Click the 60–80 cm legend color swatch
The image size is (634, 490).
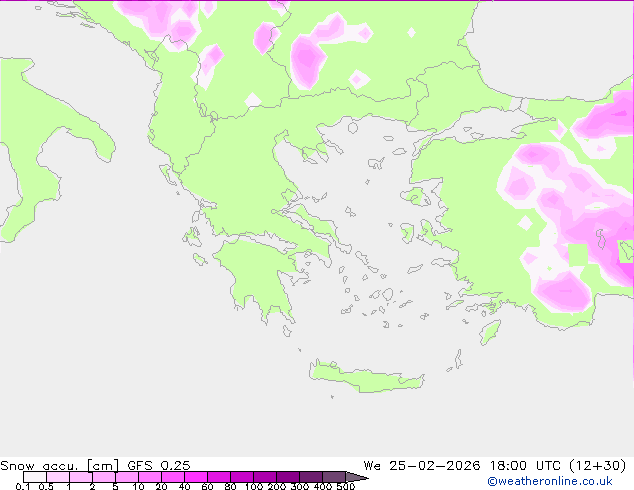(x=219, y=477)
